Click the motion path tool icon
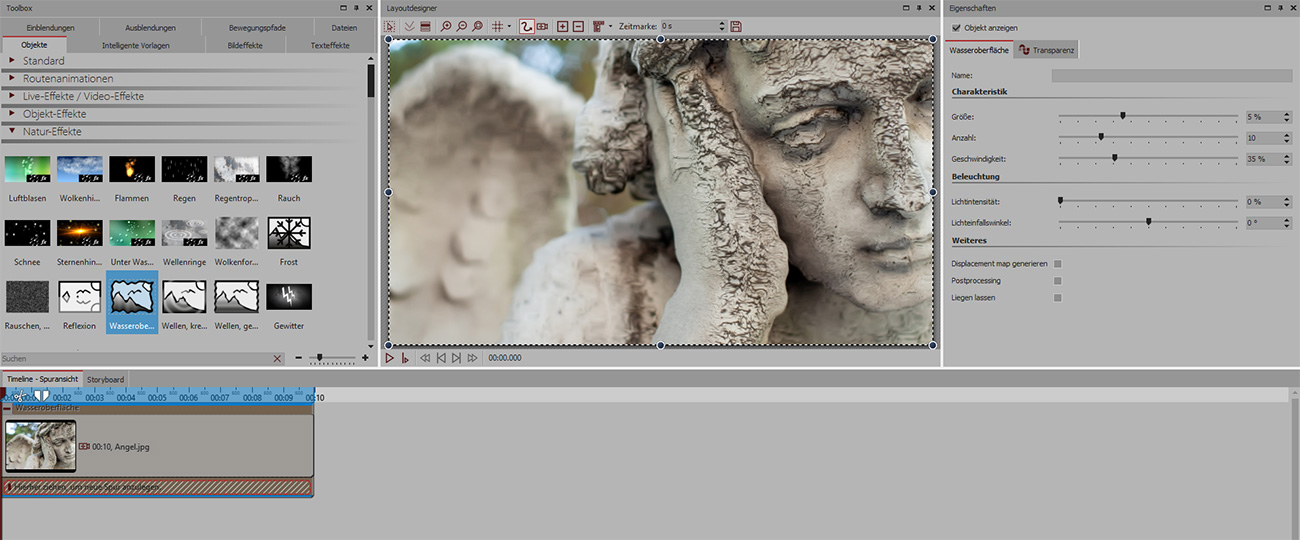 526,26
